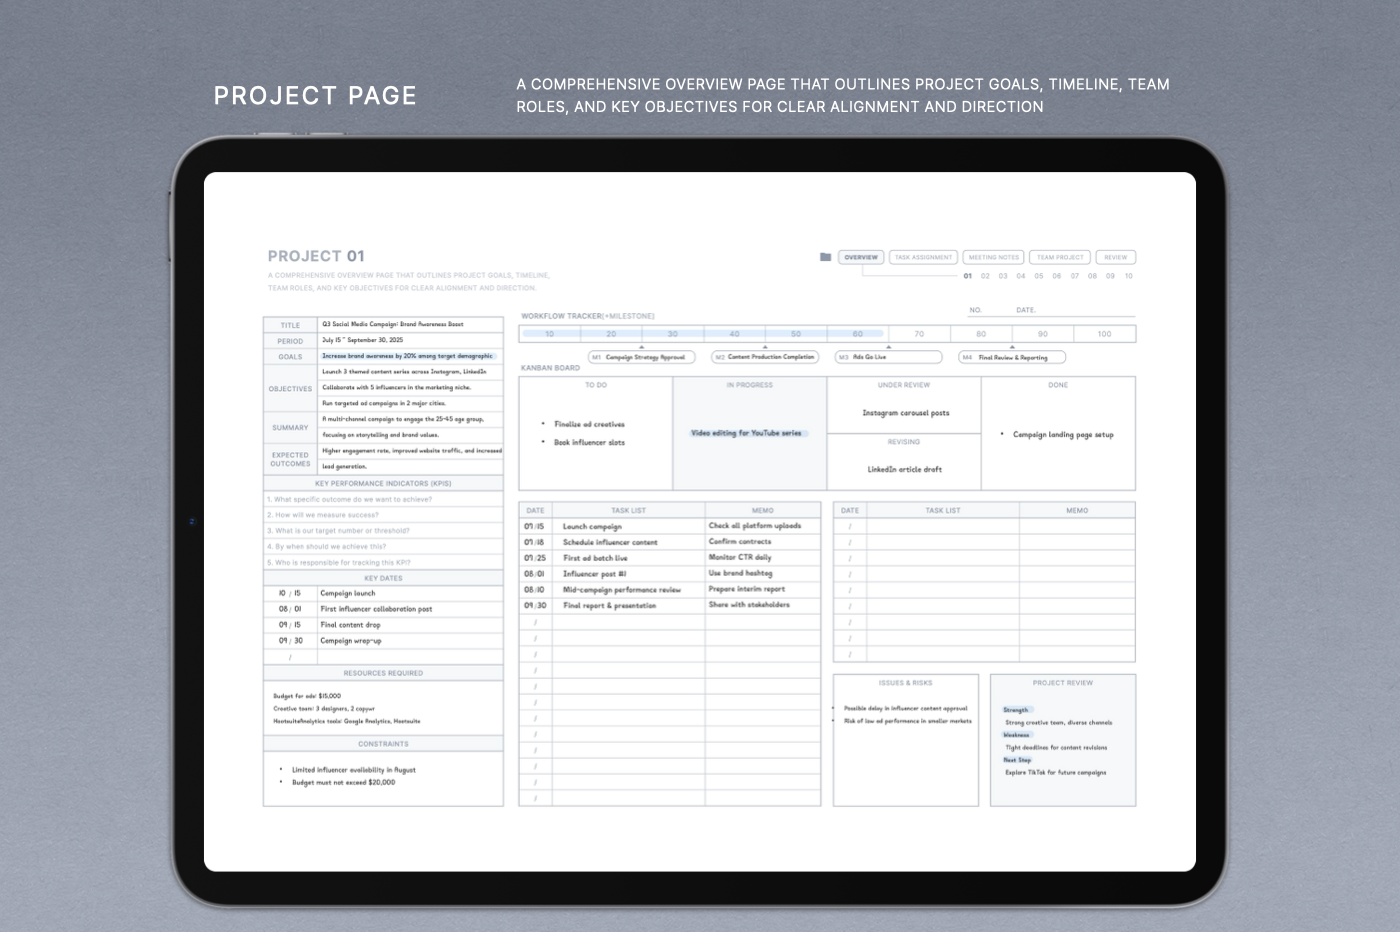Go to the Team Project tab
The width and height of the screenshot is (1400, 932).
(1060, 257)
